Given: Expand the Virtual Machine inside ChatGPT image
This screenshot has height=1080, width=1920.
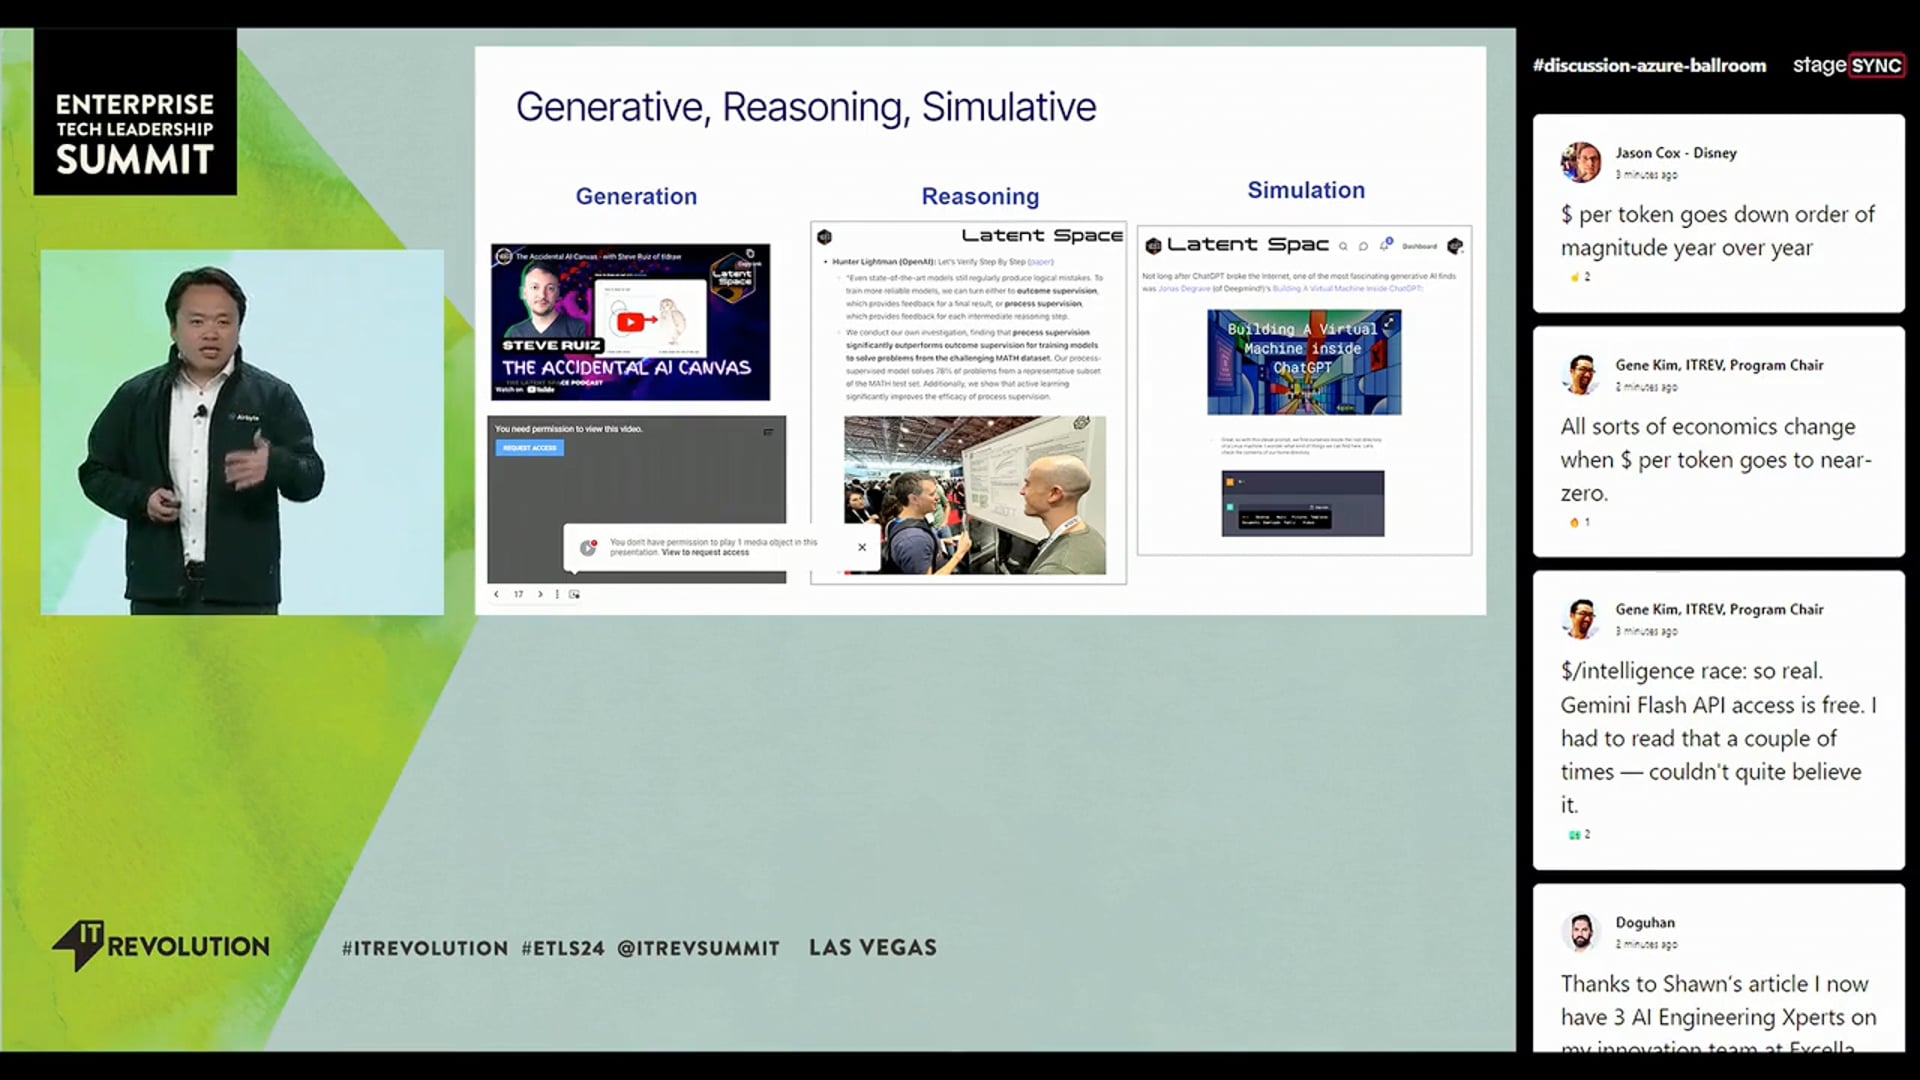Looking at the screenshot, I should pos(1389,322).
